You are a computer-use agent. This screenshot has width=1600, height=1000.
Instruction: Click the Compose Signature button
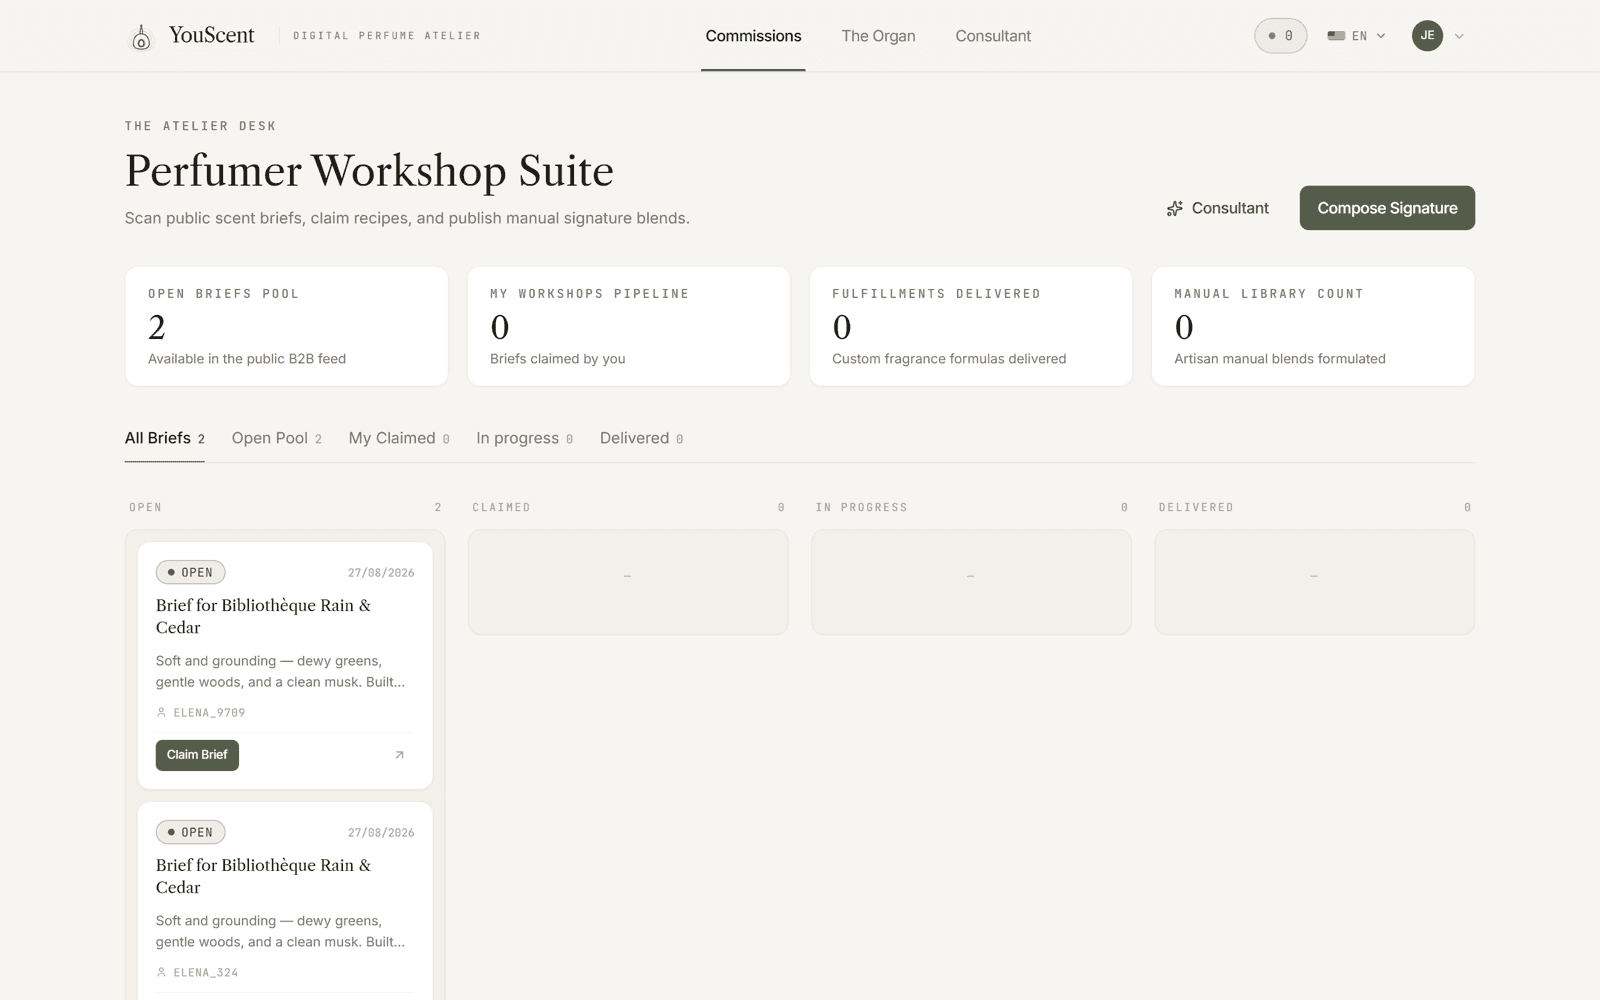point(1387,208)
